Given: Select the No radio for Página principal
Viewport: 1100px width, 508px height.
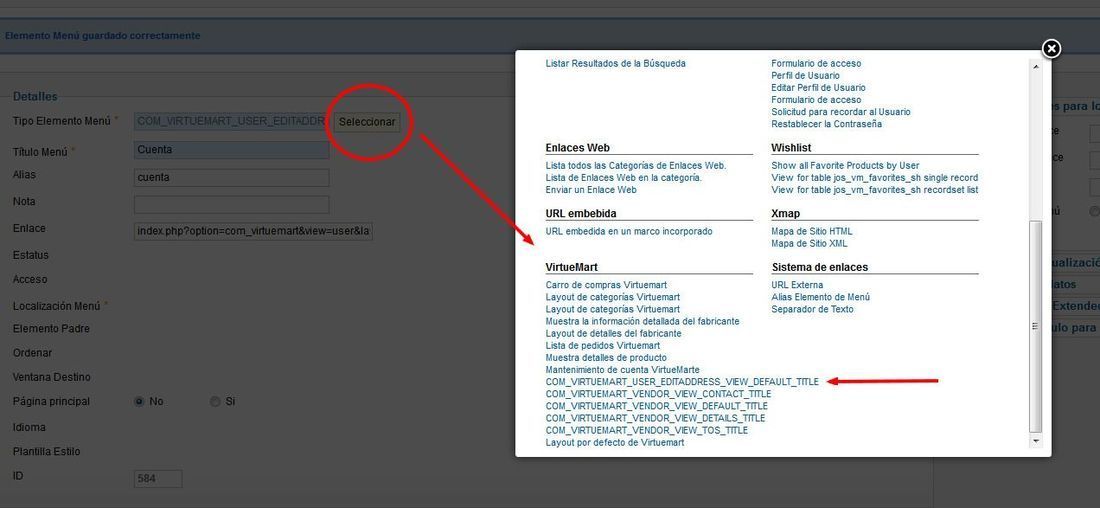Looking at the screenshot, I should pos(139,402).
